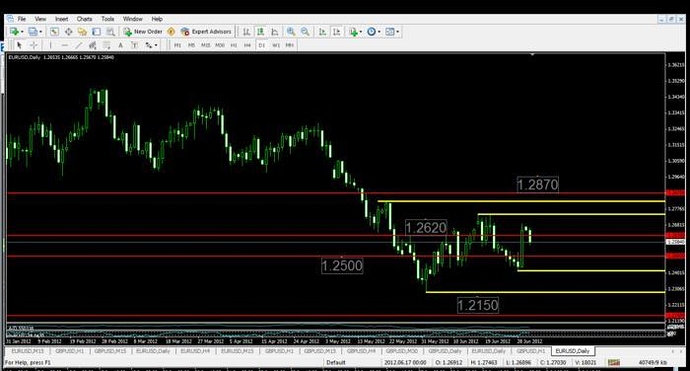Switch to the D1 timeframe
The image size is (690, 371).
262,45
